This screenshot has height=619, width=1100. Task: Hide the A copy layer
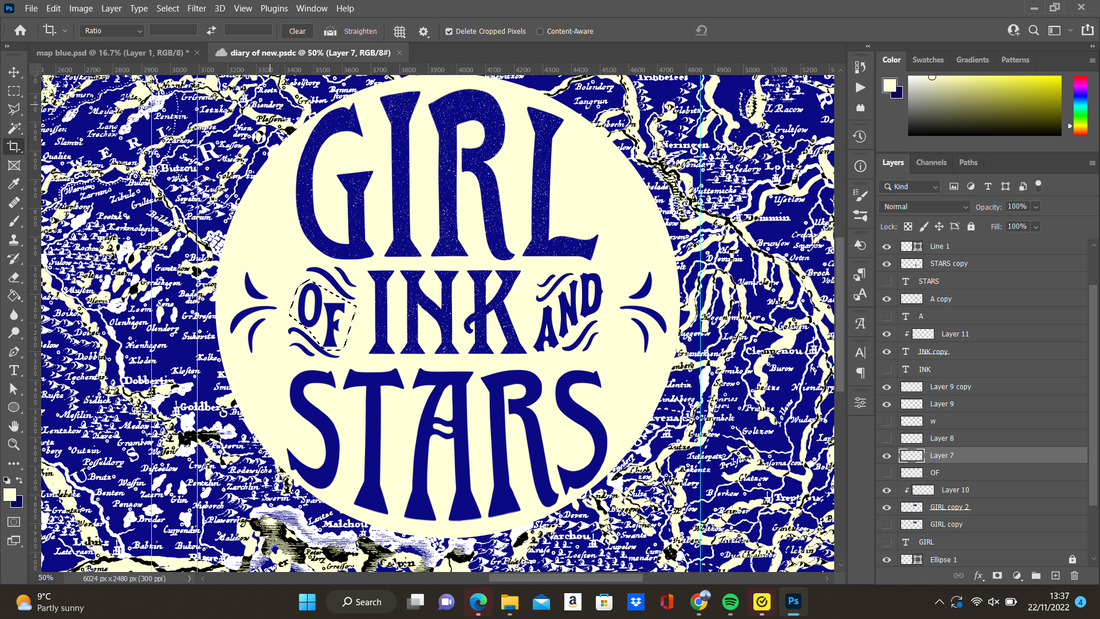pos(887,299)
